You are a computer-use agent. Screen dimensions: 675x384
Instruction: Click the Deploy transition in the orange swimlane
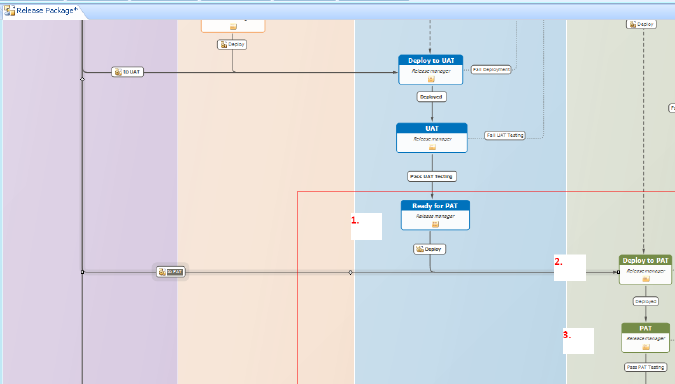point(232,44)
